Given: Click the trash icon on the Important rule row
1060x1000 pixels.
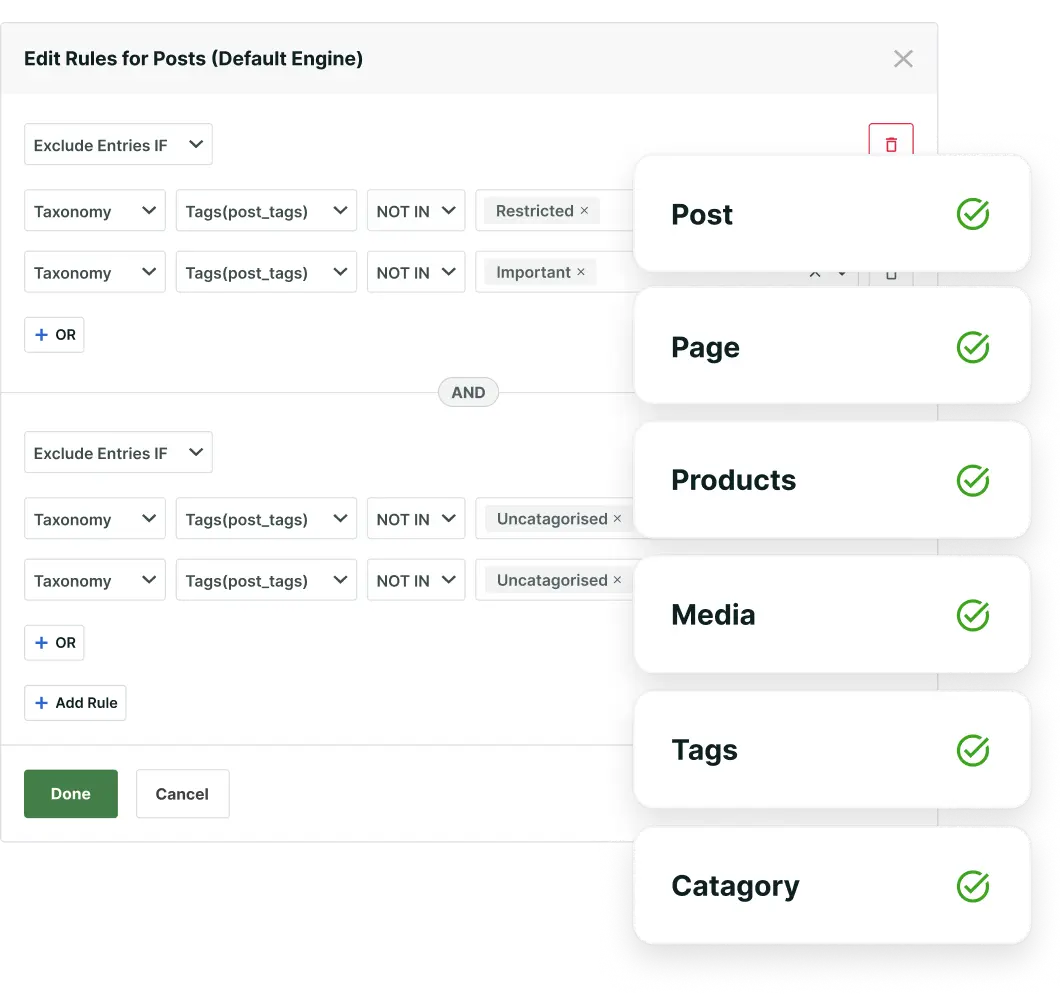Looking at the screenshot, I should [x=890, y=272].
